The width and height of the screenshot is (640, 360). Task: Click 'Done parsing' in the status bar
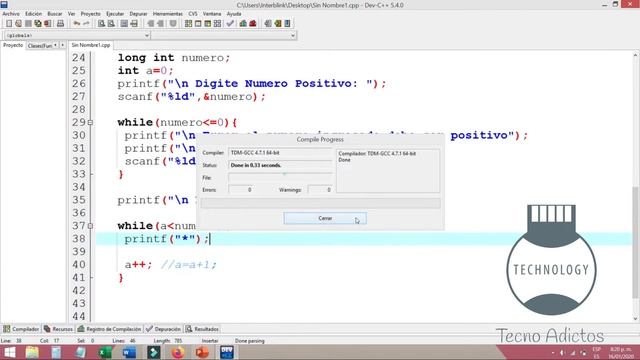click(250, 341)
